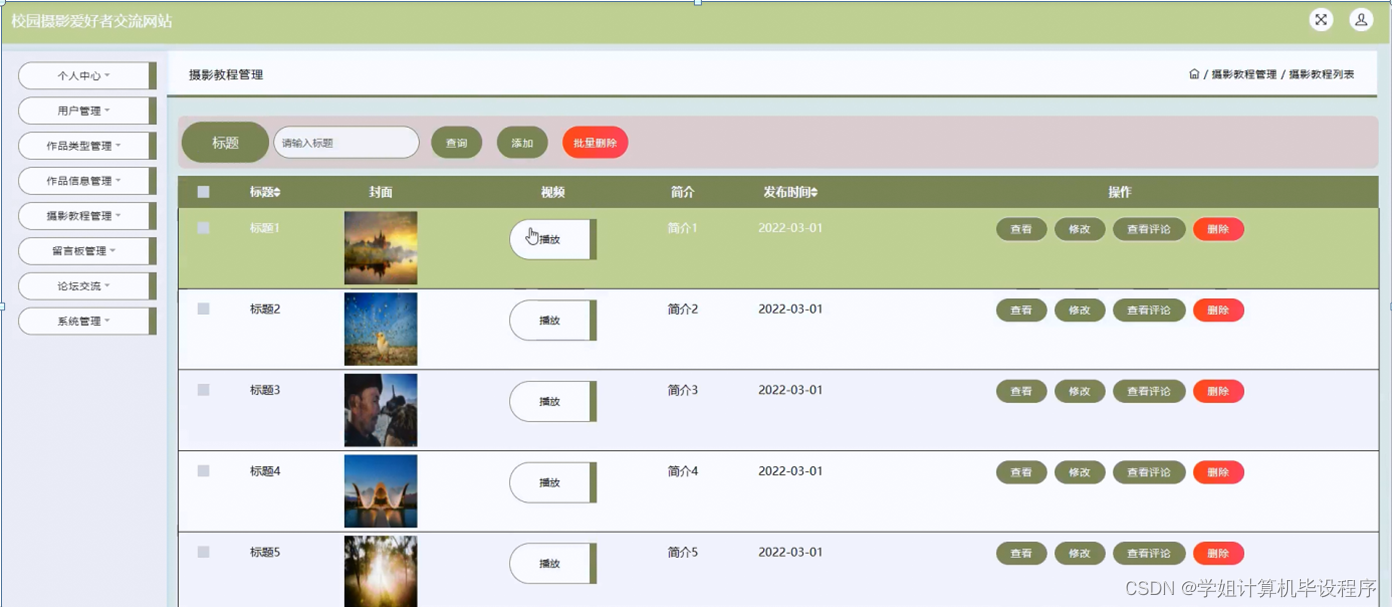Image resolution: width=1392 pixels, height=607 pixels.
Task: Open 标题3 photographer cover thumbnail
Action: point(380,410)
